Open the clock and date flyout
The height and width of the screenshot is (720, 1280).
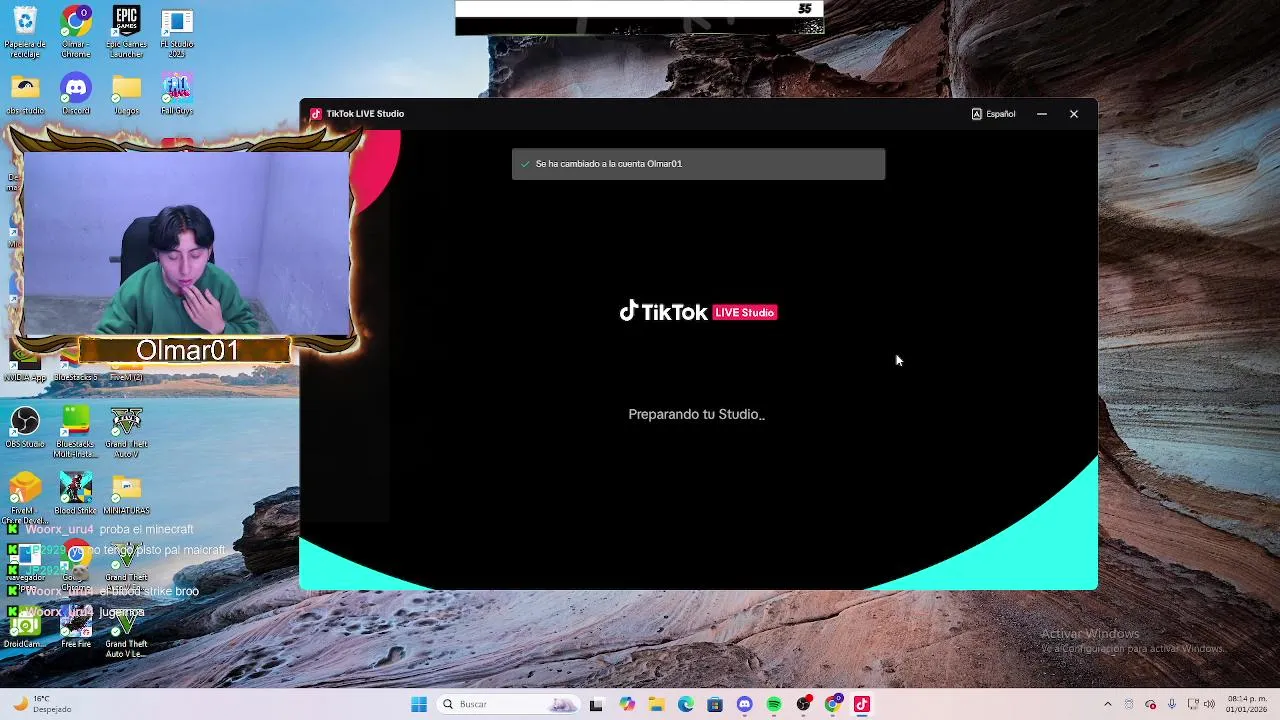pos(1245,704)
